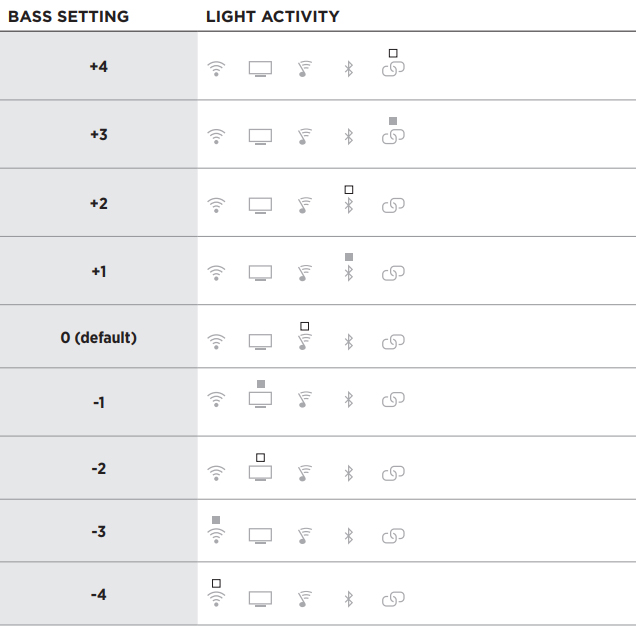Screen dimensions: 636x627
Task: Click the Wi-Fi icon in the +4 row
Action: point(216,69)
